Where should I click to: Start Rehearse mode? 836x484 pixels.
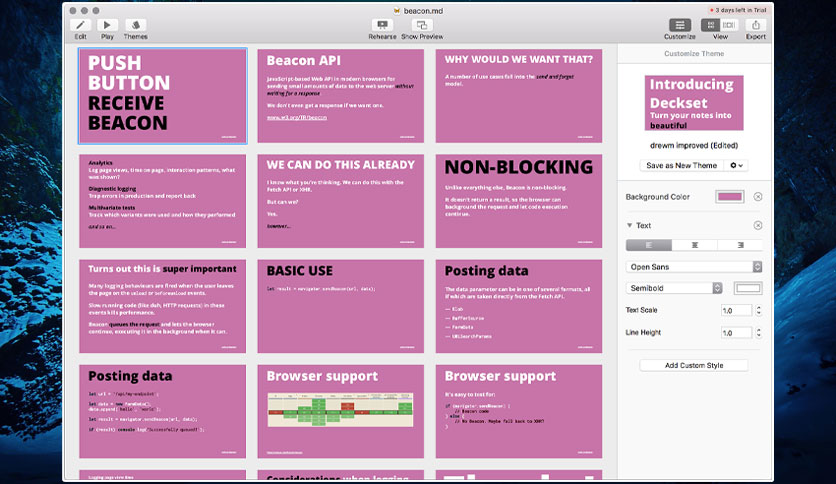pos(382,25)
